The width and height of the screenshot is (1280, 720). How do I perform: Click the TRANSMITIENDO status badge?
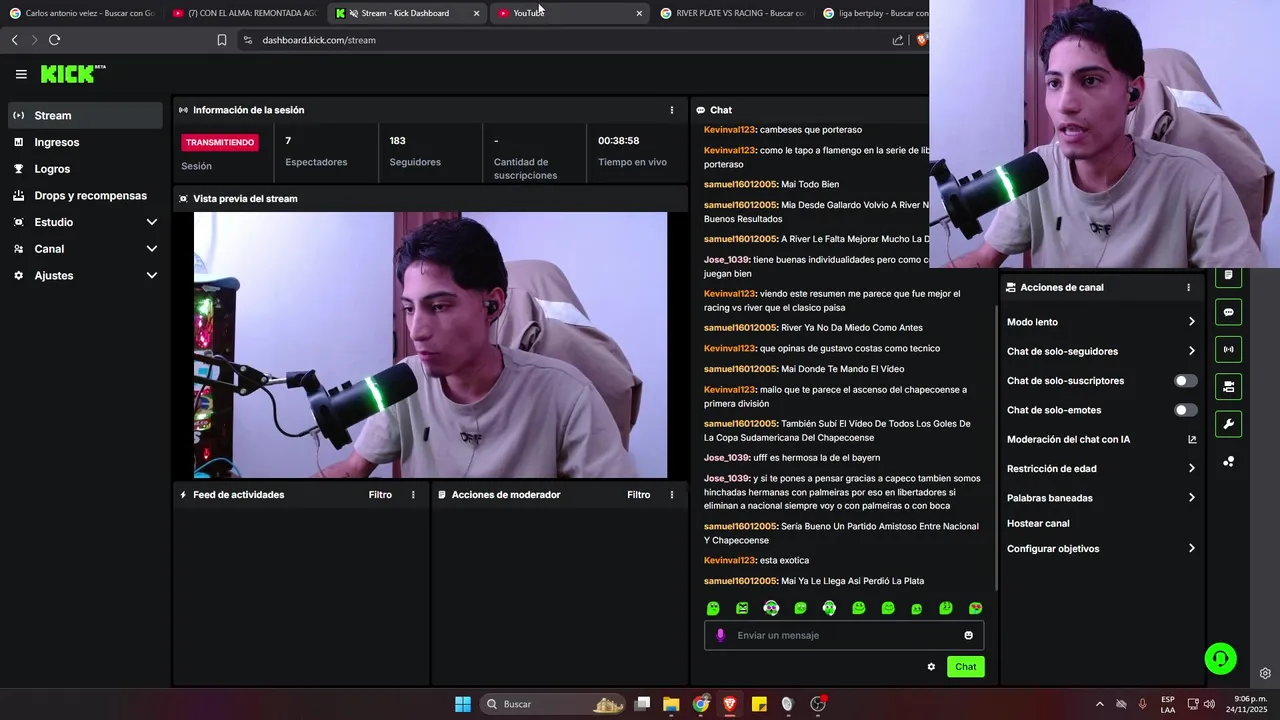220,142
